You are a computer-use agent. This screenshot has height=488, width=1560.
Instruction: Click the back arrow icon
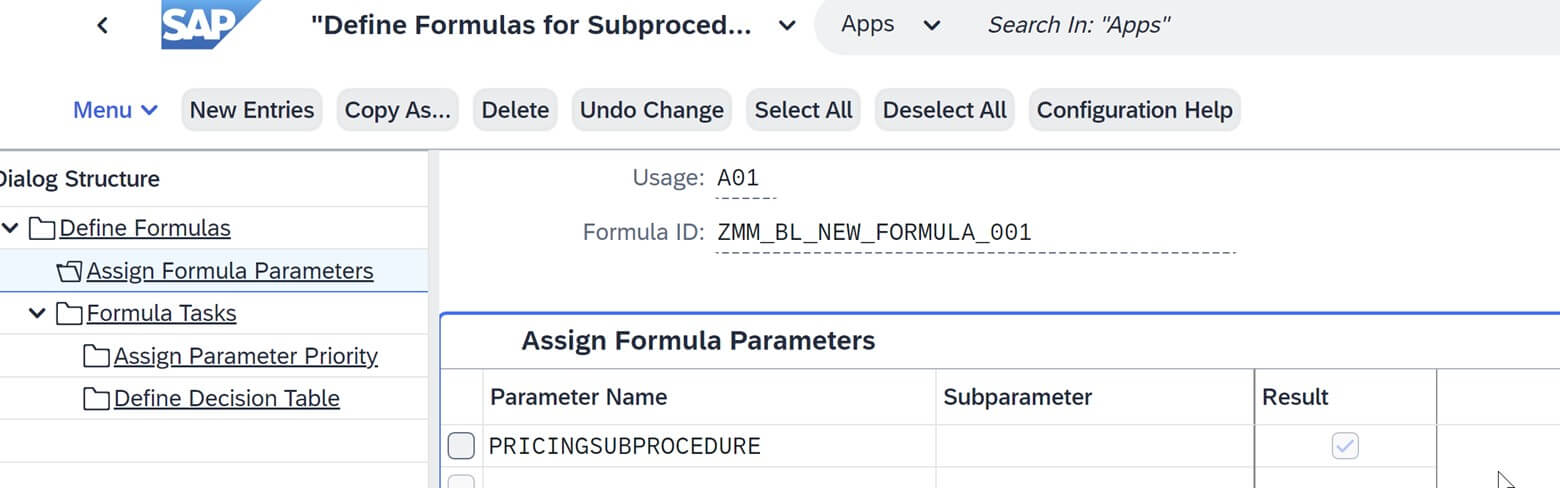[102, 26]
